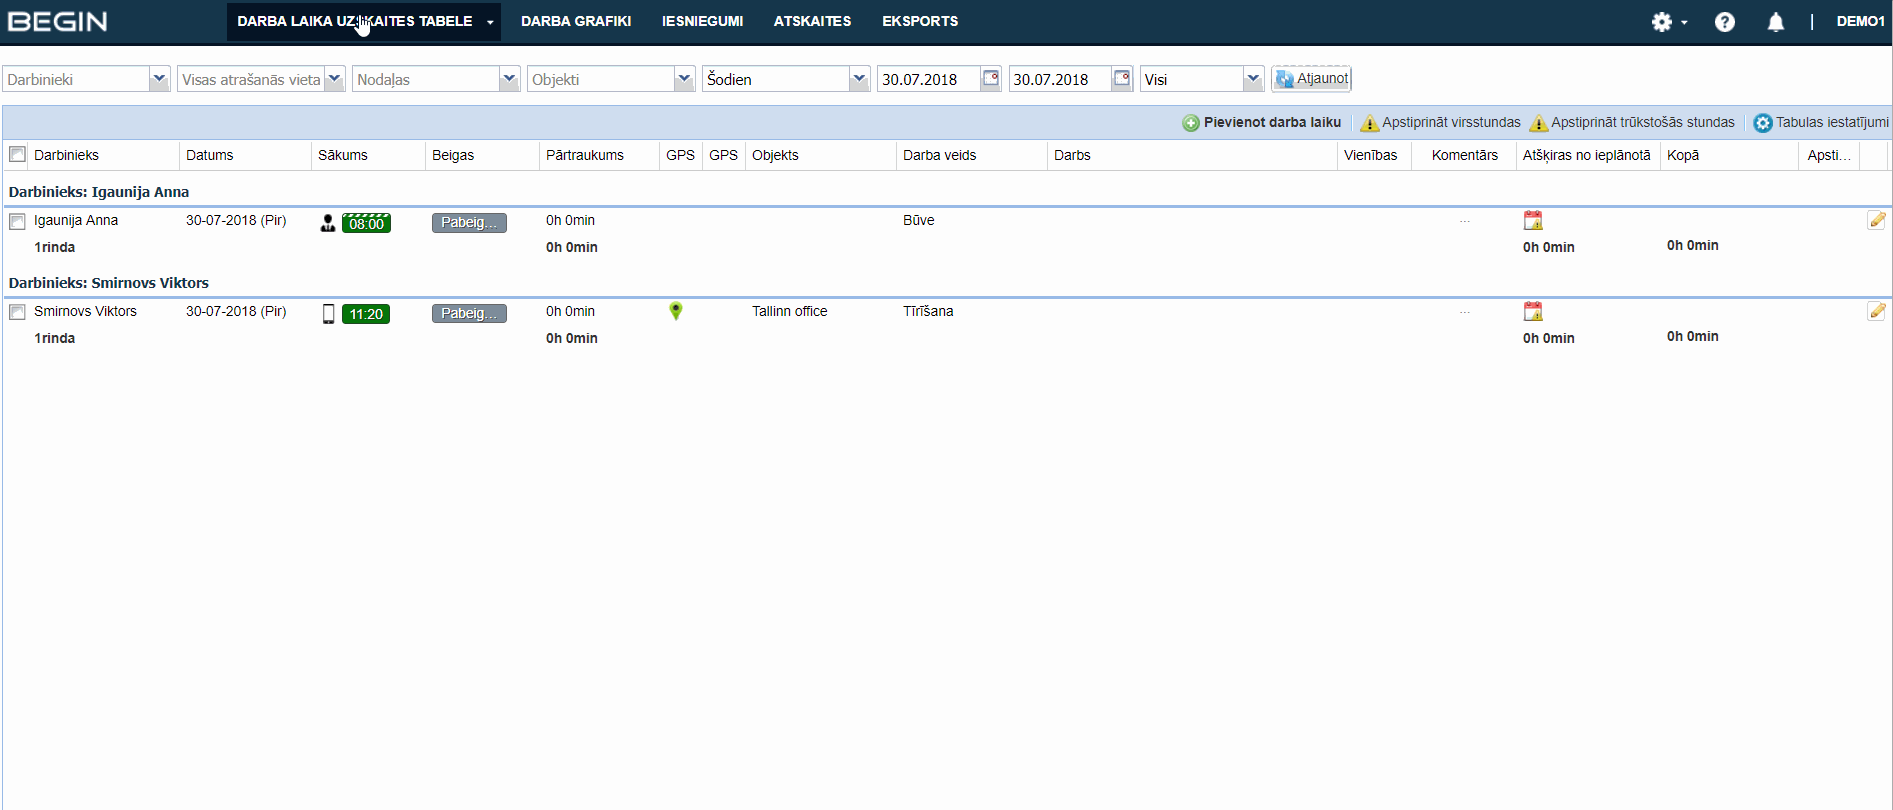
Task: Click Pievienot darba laiku
Action: click(x=1261, y=122)
